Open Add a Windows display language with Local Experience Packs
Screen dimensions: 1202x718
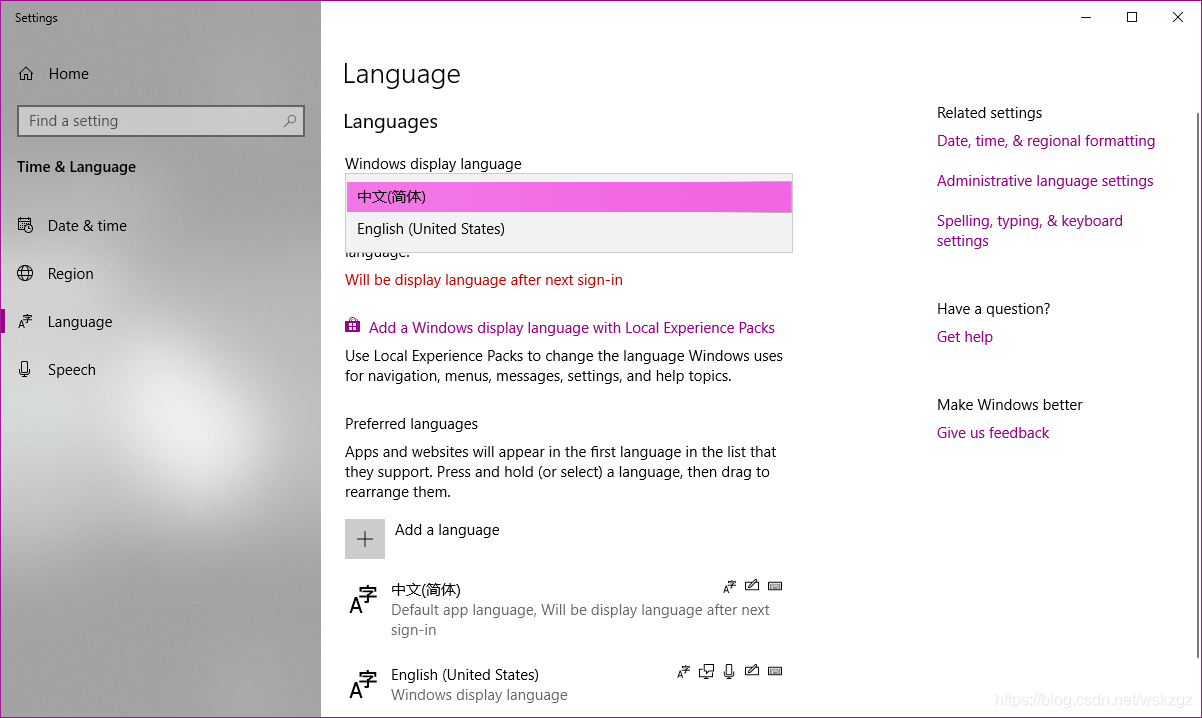[572, 328]
